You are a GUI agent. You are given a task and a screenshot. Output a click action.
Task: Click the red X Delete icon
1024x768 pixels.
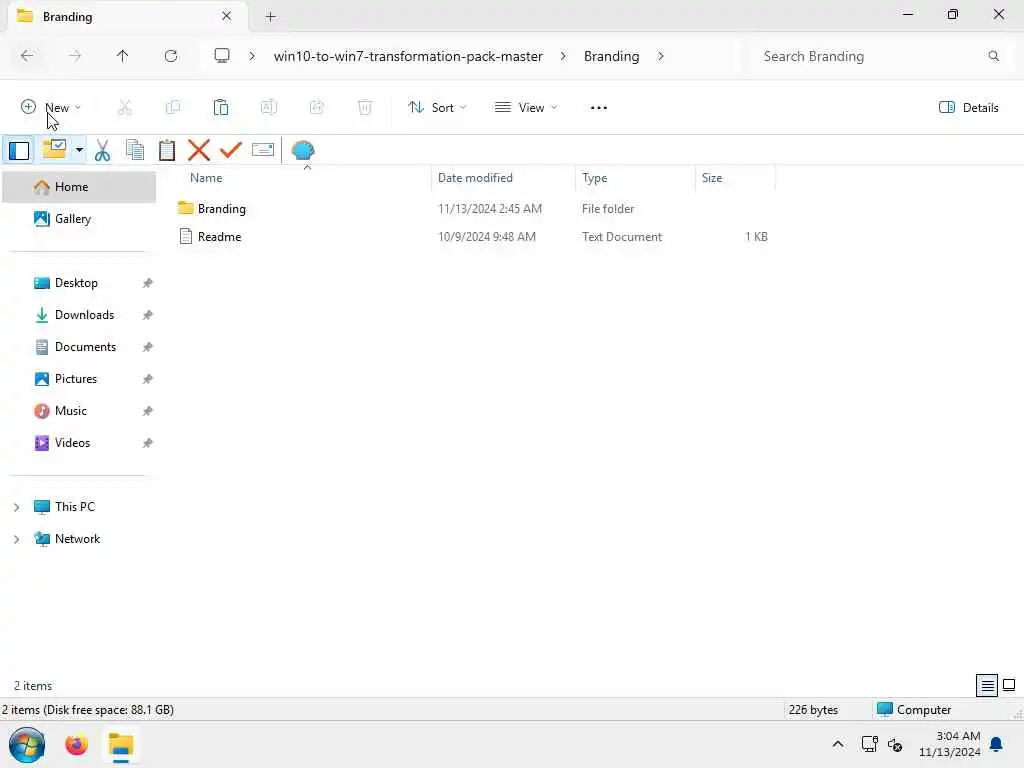coord(199,151)
